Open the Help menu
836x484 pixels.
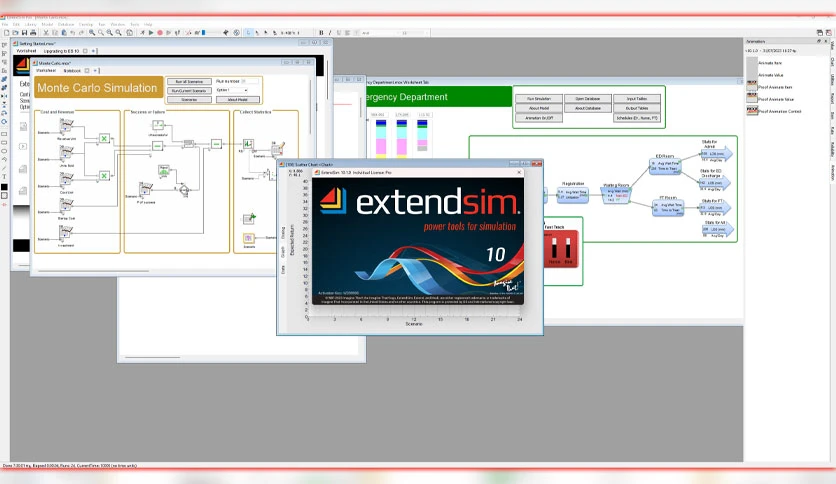148,25
